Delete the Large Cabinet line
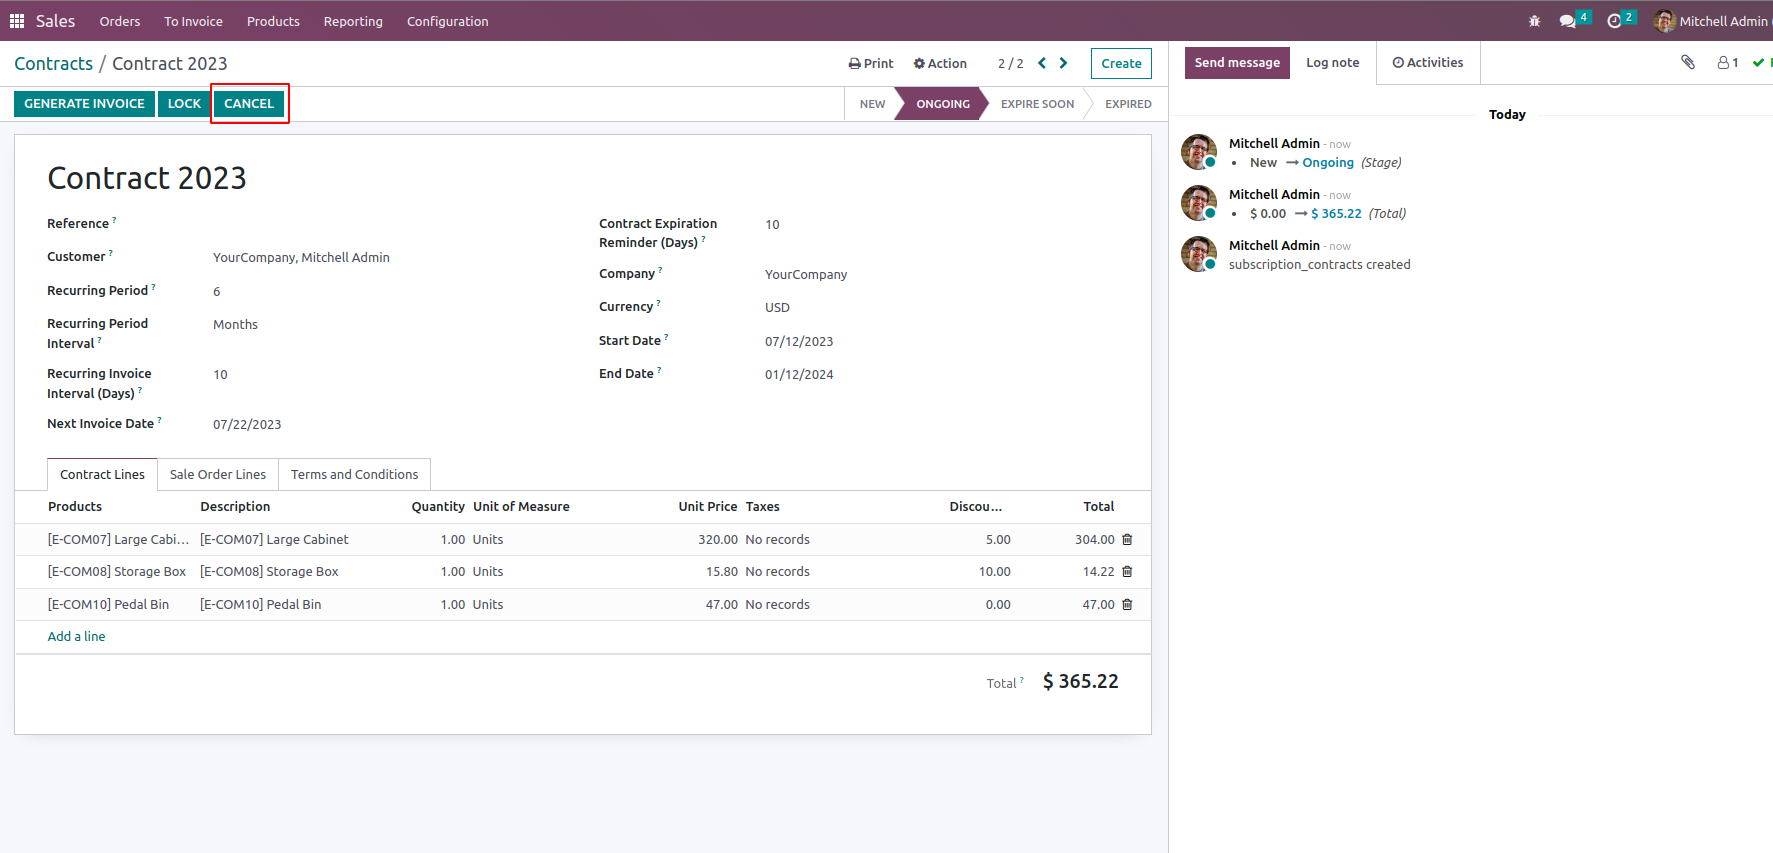Image resolution: width=1773 pixels, height=853 pixels. (x=1127, y=539)
